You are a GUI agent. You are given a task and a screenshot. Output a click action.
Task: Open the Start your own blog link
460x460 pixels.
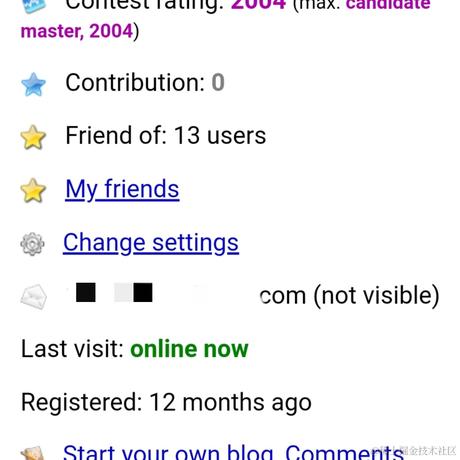168,453
